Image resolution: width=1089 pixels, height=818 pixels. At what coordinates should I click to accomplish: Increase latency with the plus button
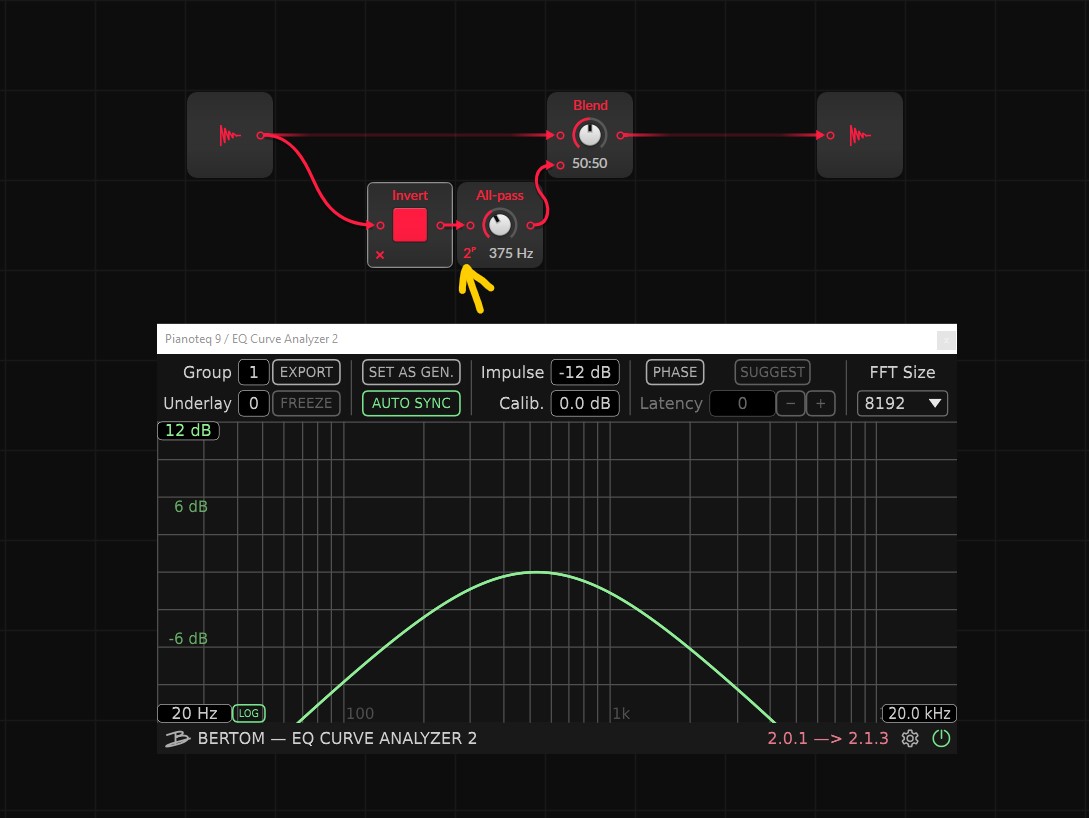(820, 403)
